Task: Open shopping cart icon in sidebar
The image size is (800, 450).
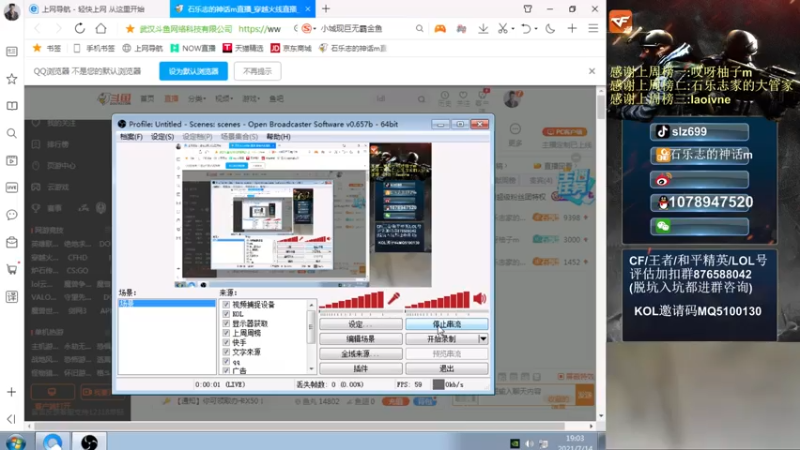Action: pos(11,269)
